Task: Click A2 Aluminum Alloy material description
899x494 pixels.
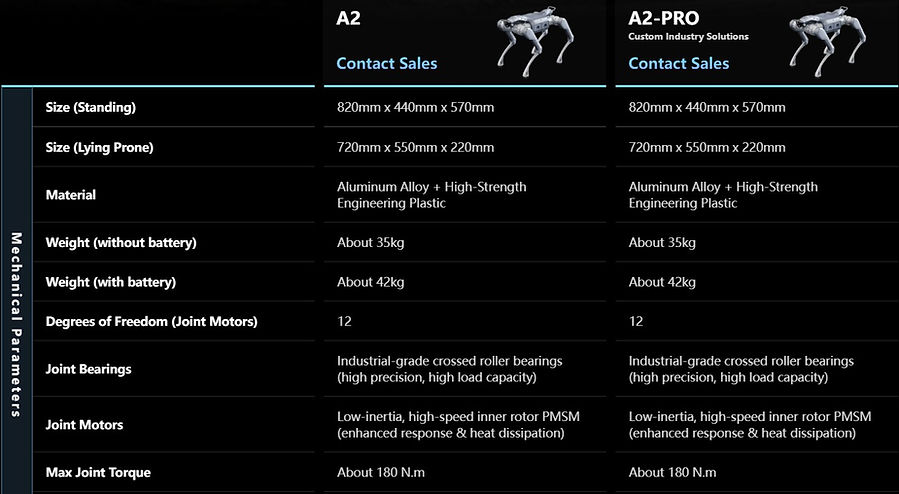Action: (x=431, y=195)
